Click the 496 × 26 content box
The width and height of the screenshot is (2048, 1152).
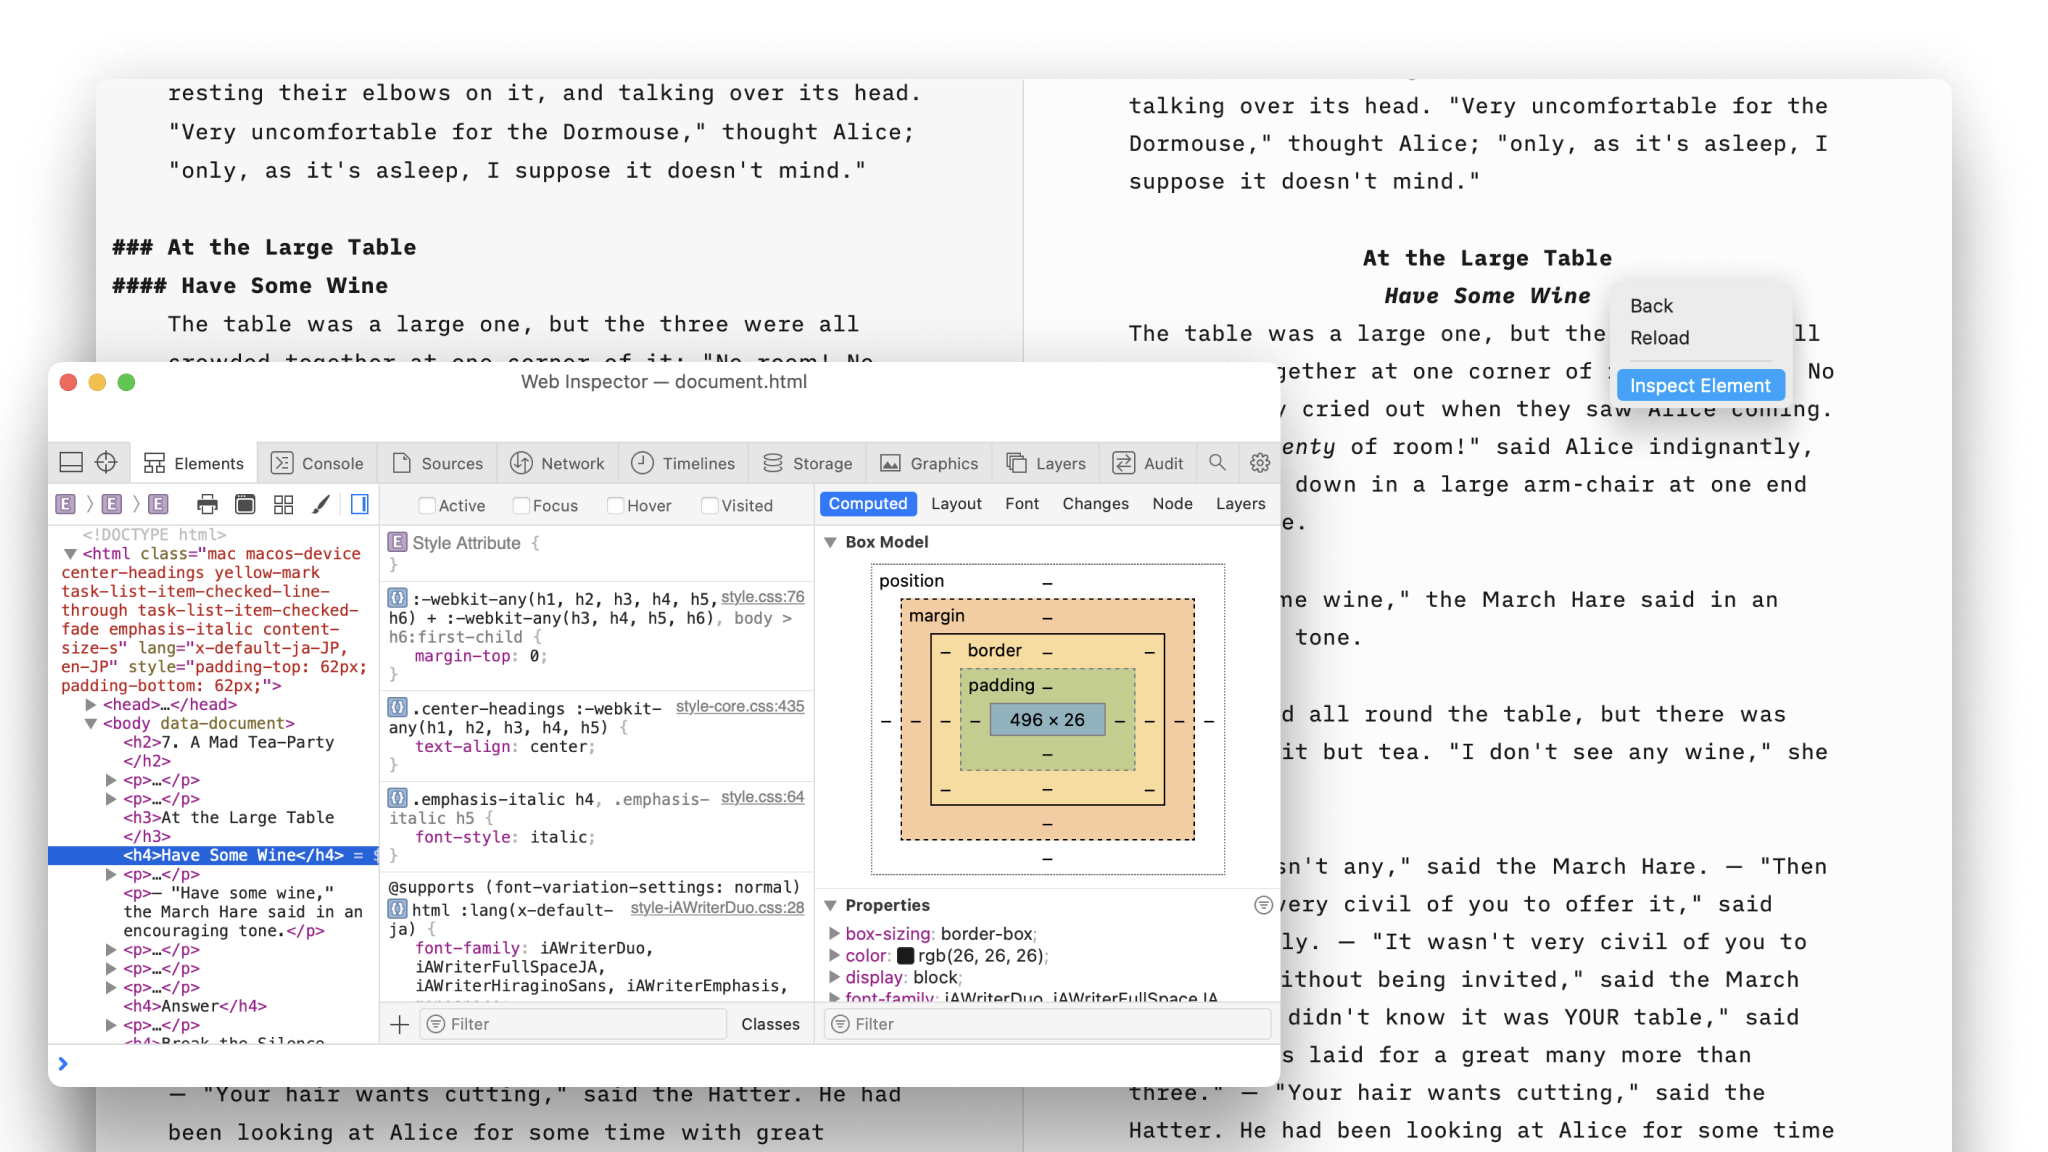point(1047,720)
